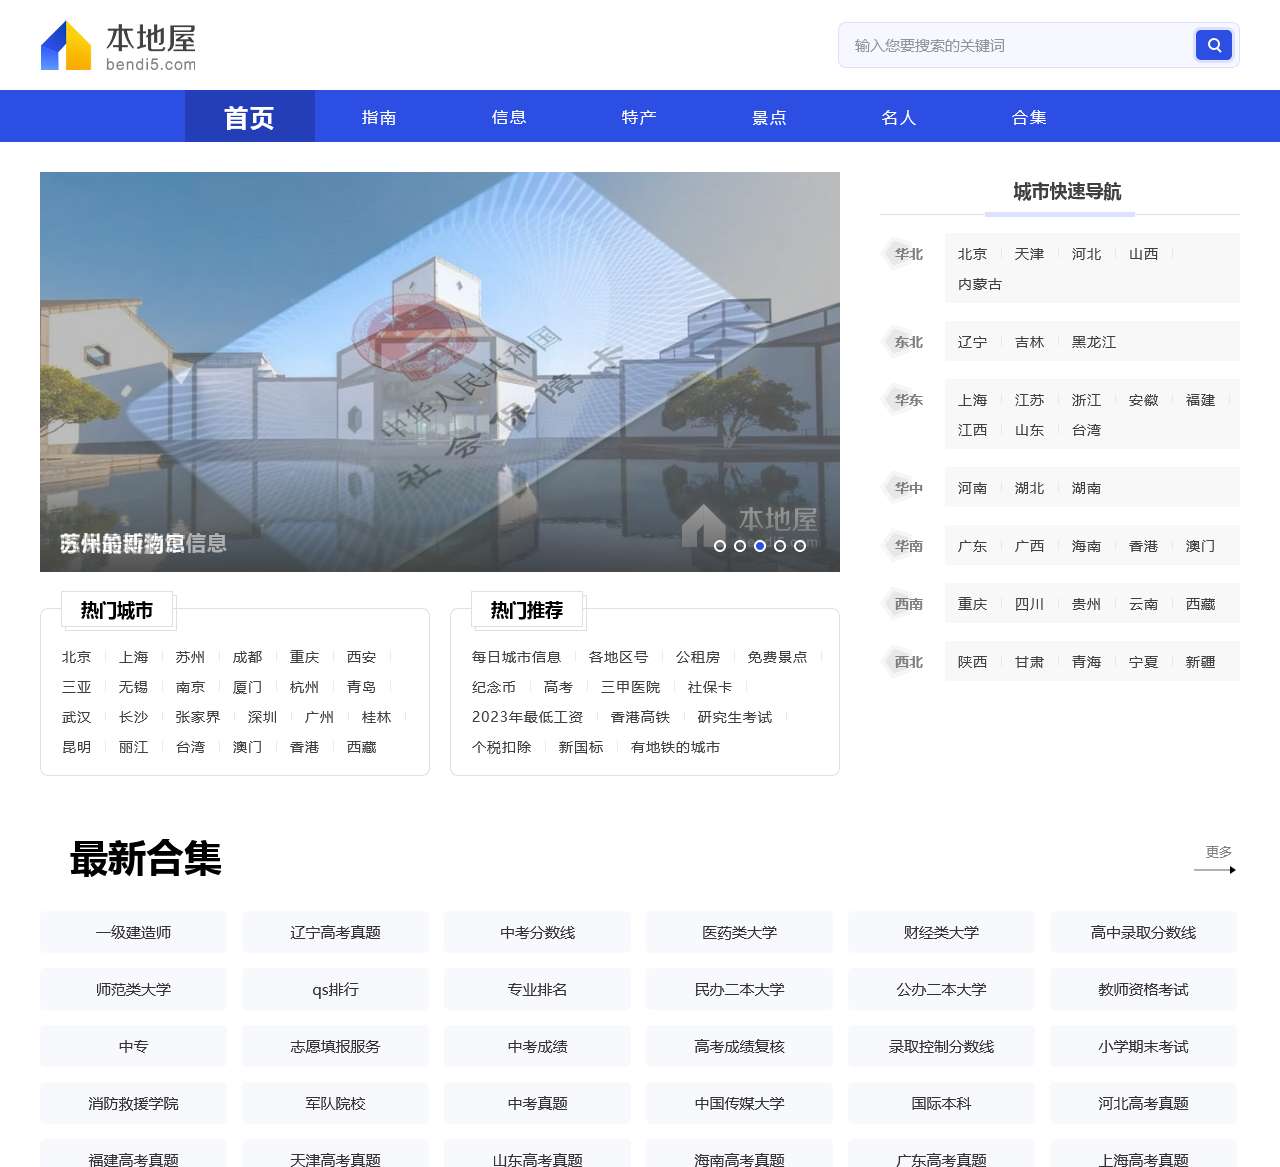Open the 河北高考真题 collection
Image resolution: width=1280 pixels, height=1167 pixels.
pyautogui.click(x=1143, y=1103)
